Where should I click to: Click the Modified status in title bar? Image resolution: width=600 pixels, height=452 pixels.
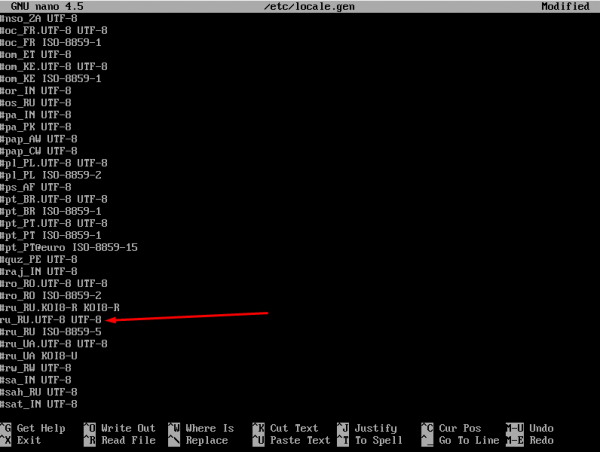tap(565, 6)
